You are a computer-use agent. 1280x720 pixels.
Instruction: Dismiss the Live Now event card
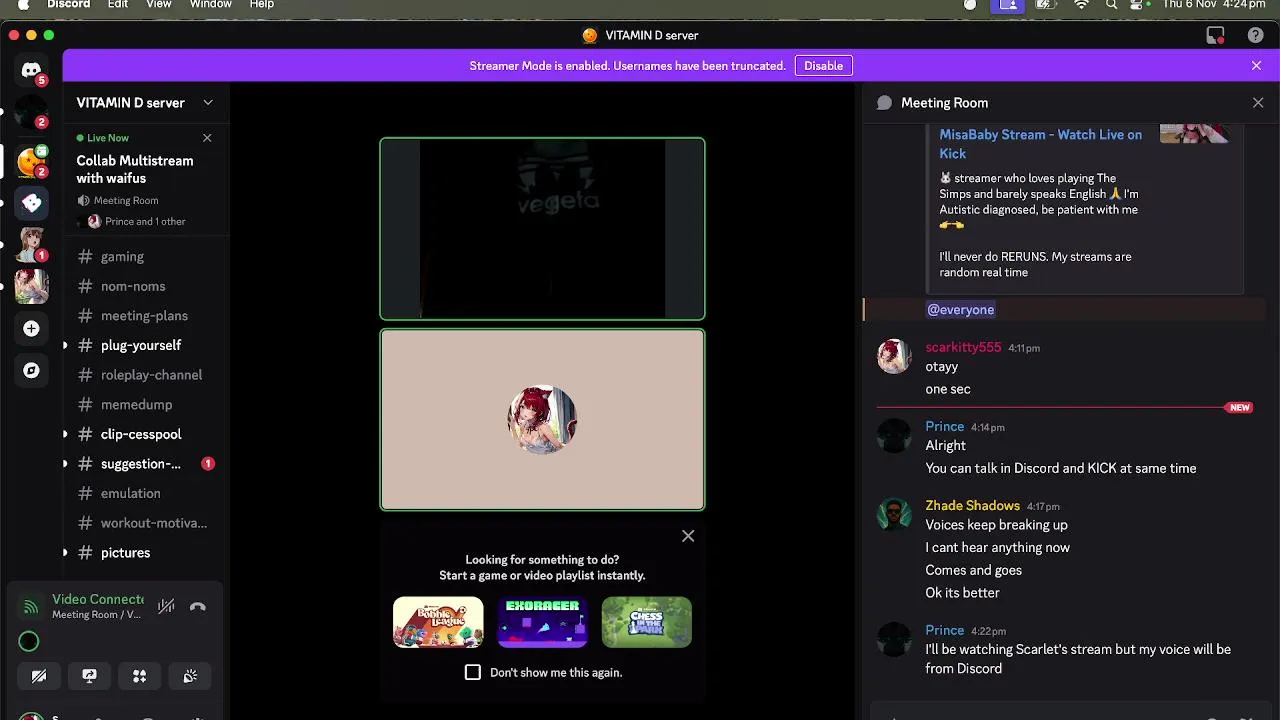(207, 138)
